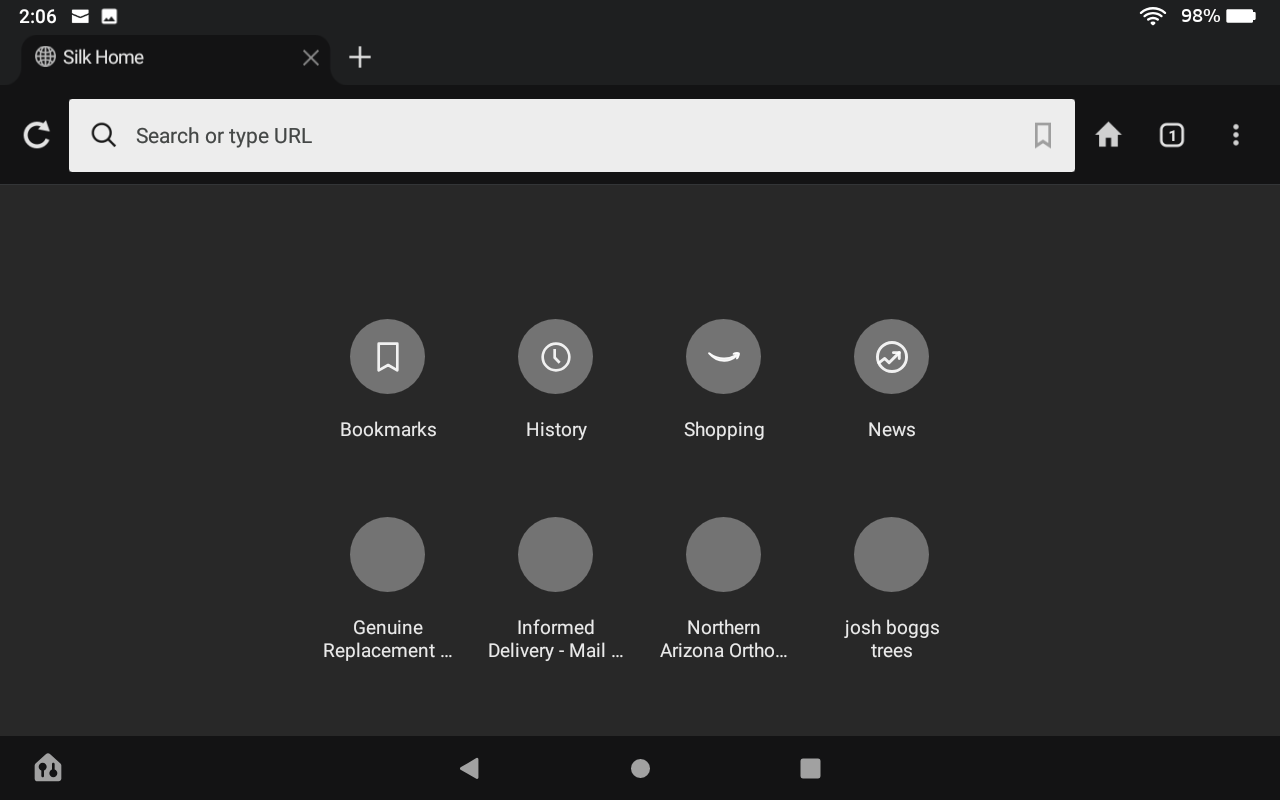
Task: Open the three-dot overflow menu
Action: (x=1236, y=135)
